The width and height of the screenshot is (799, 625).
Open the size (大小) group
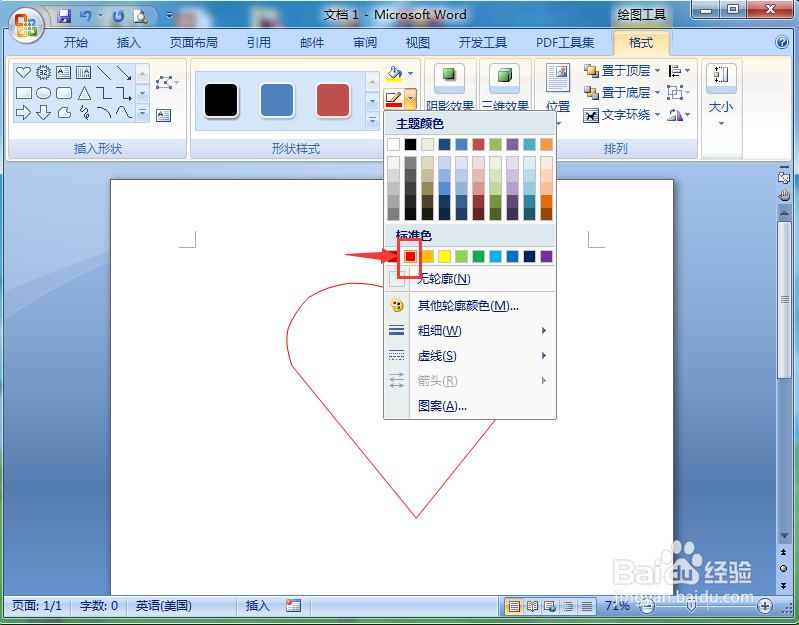721,94
